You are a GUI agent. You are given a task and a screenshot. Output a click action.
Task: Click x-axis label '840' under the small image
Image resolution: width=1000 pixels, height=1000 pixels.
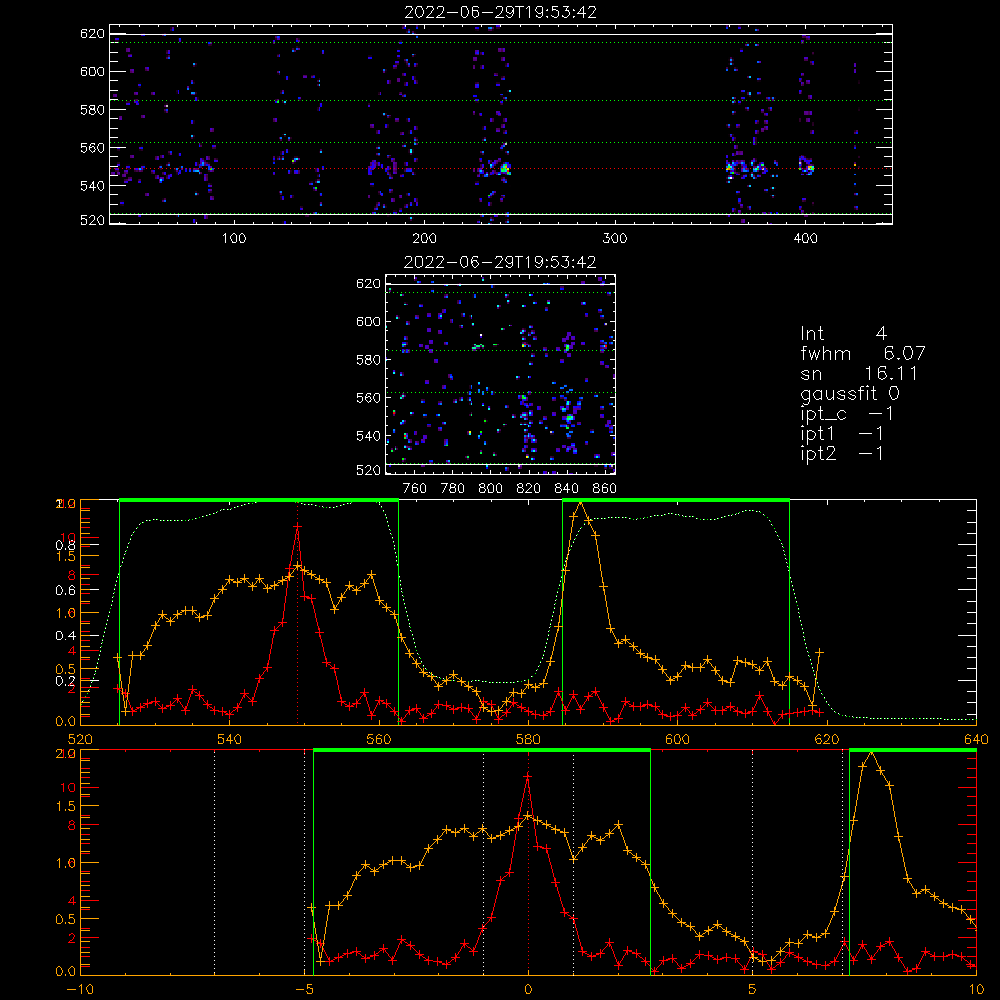pyautogui.click(x=566, y=489)
